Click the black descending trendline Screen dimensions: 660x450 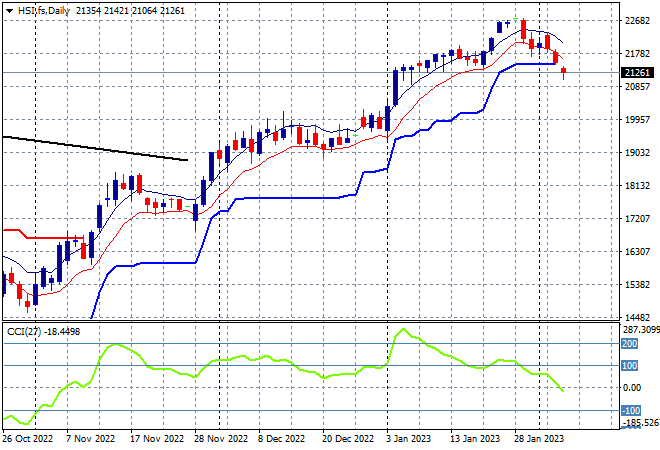95,148
